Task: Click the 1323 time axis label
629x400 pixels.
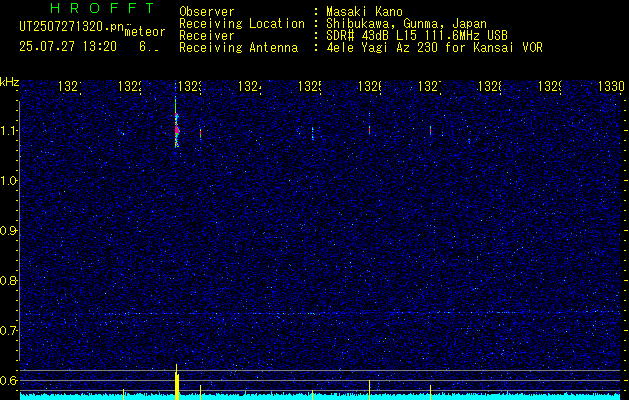Action: click(x=190, y=86)
